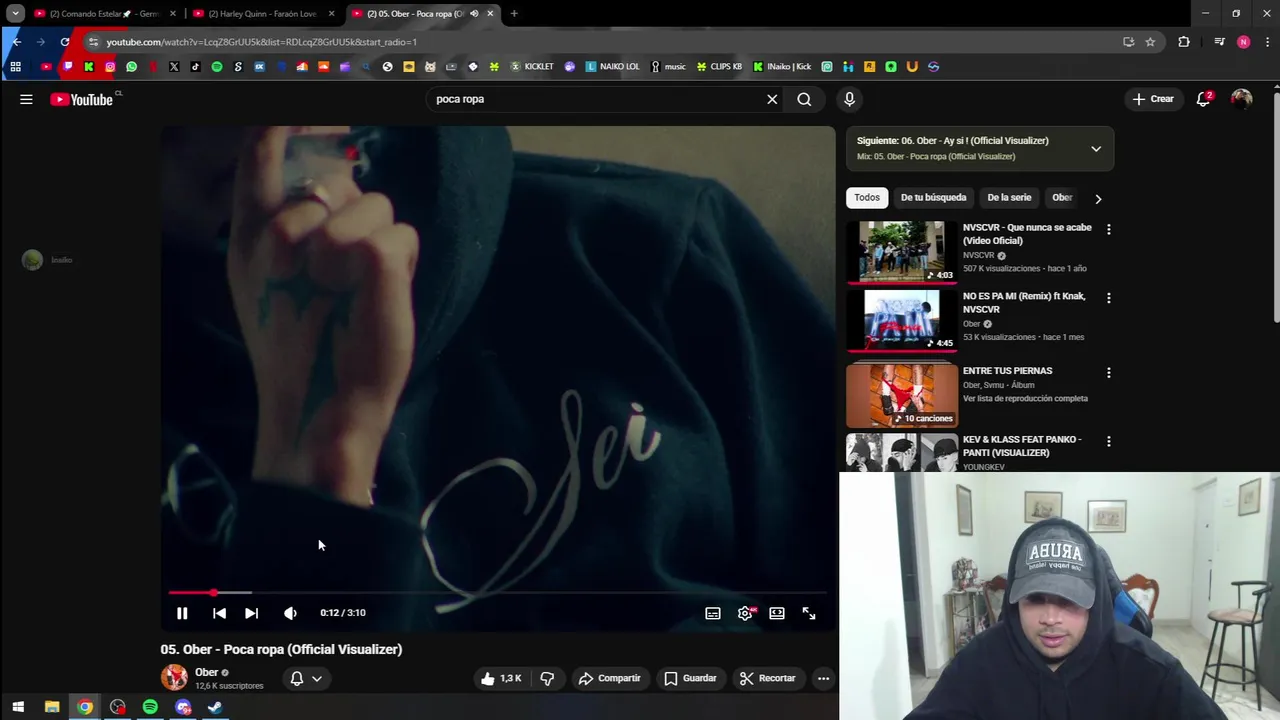This screenshot has width=1280, height=720.
Task: Dislike the video with thumbs-down button
Action: point(547,679)
